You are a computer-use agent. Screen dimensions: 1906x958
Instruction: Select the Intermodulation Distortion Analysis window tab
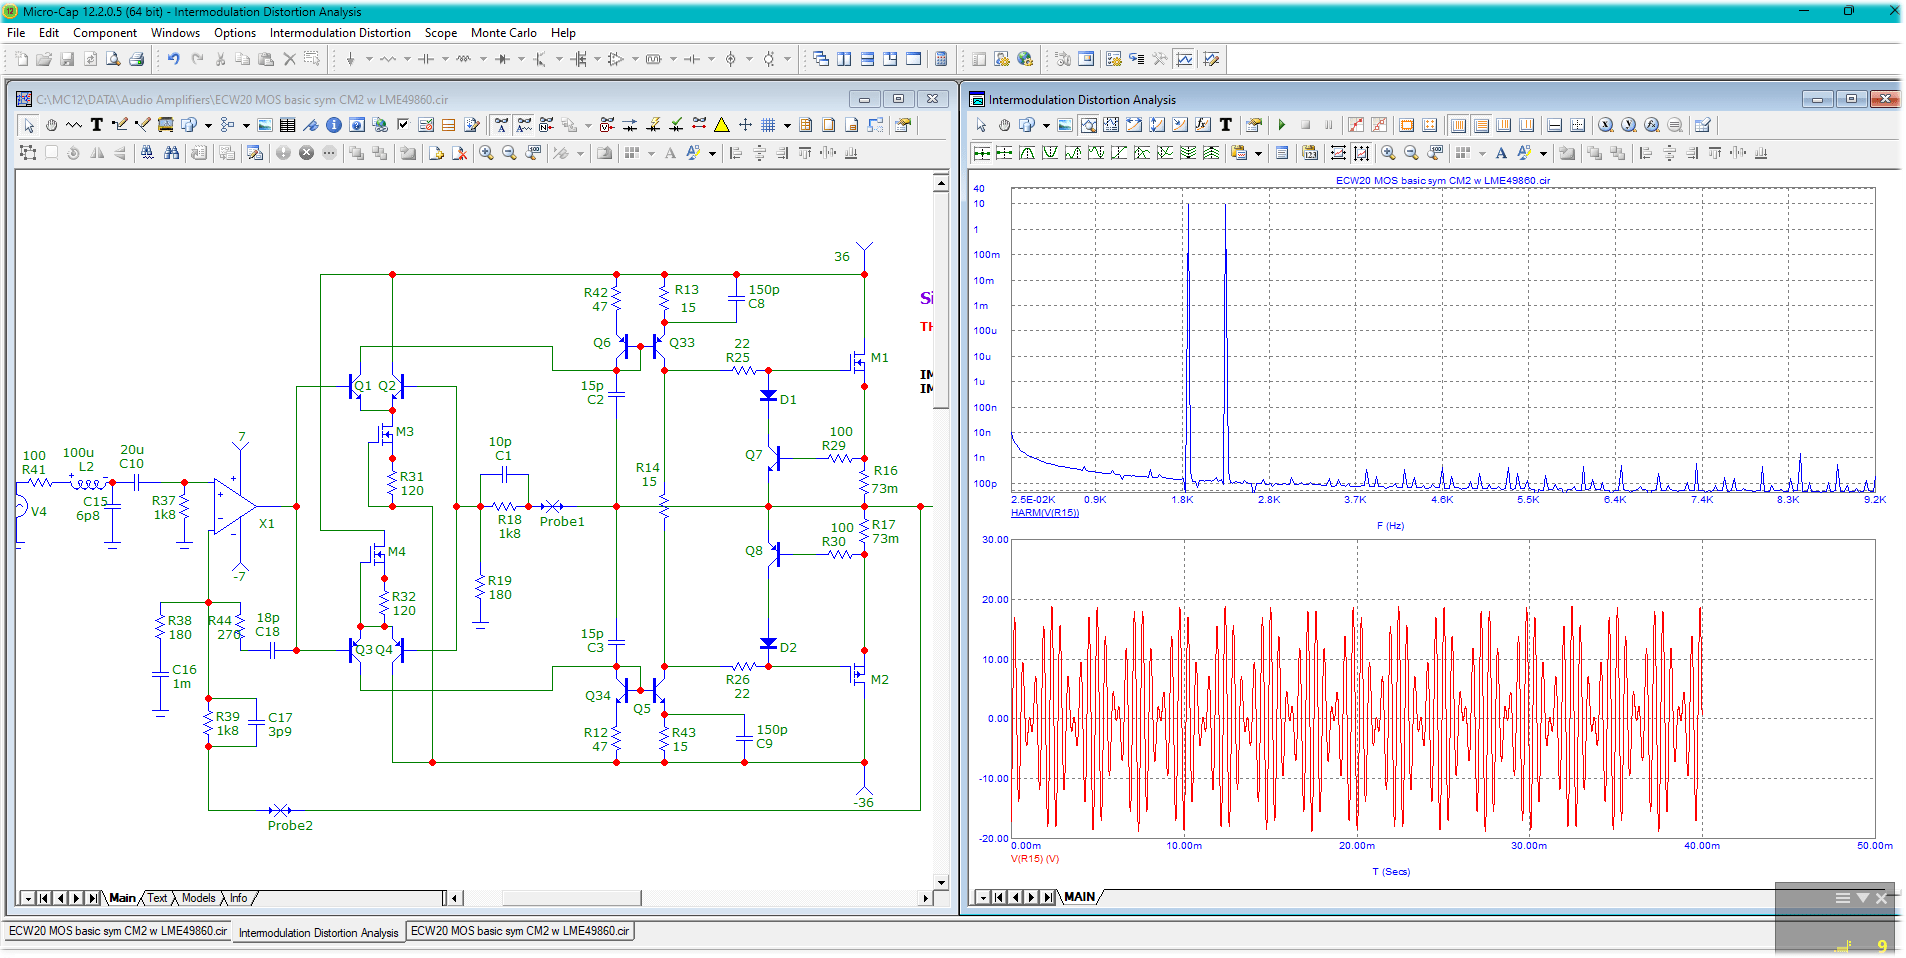click(318, 932)
